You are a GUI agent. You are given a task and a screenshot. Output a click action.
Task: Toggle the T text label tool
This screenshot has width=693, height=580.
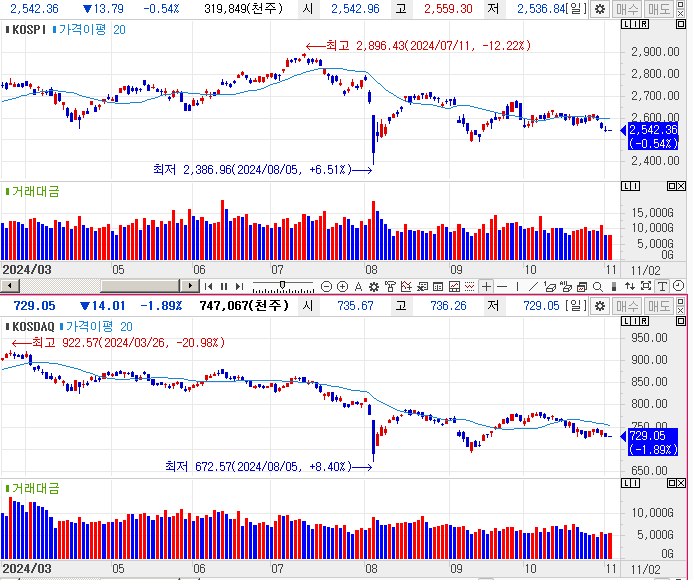point(662,286)
